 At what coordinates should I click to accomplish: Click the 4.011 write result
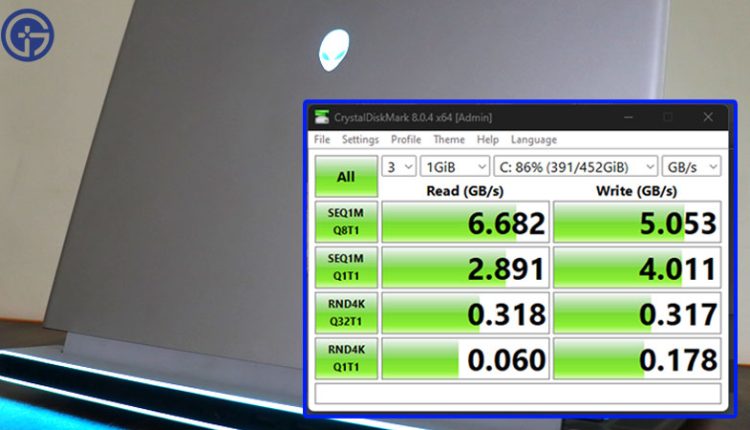(x=637, y=267)
